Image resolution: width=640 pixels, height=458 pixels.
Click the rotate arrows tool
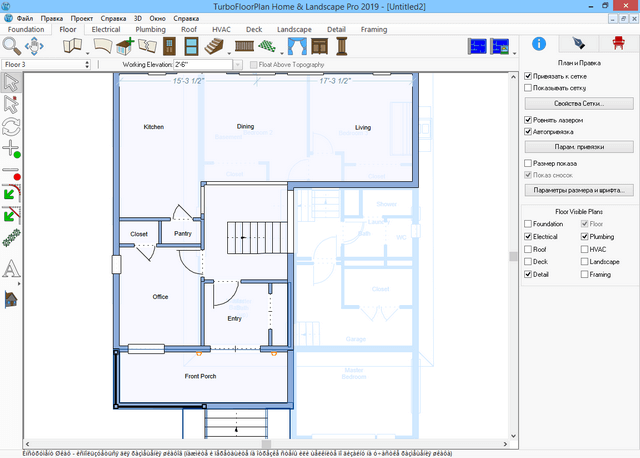tap(12, 126)
